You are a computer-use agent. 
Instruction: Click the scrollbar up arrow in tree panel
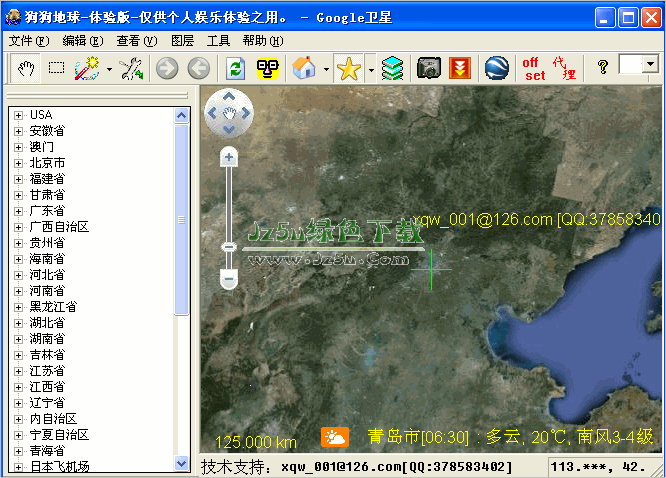tap(181, 116)
